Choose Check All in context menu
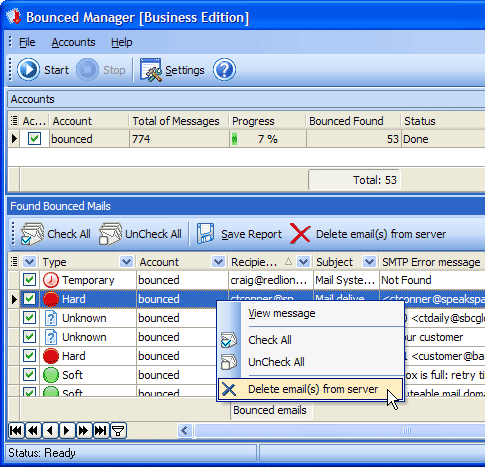485x467 pixels. point(311,340)
